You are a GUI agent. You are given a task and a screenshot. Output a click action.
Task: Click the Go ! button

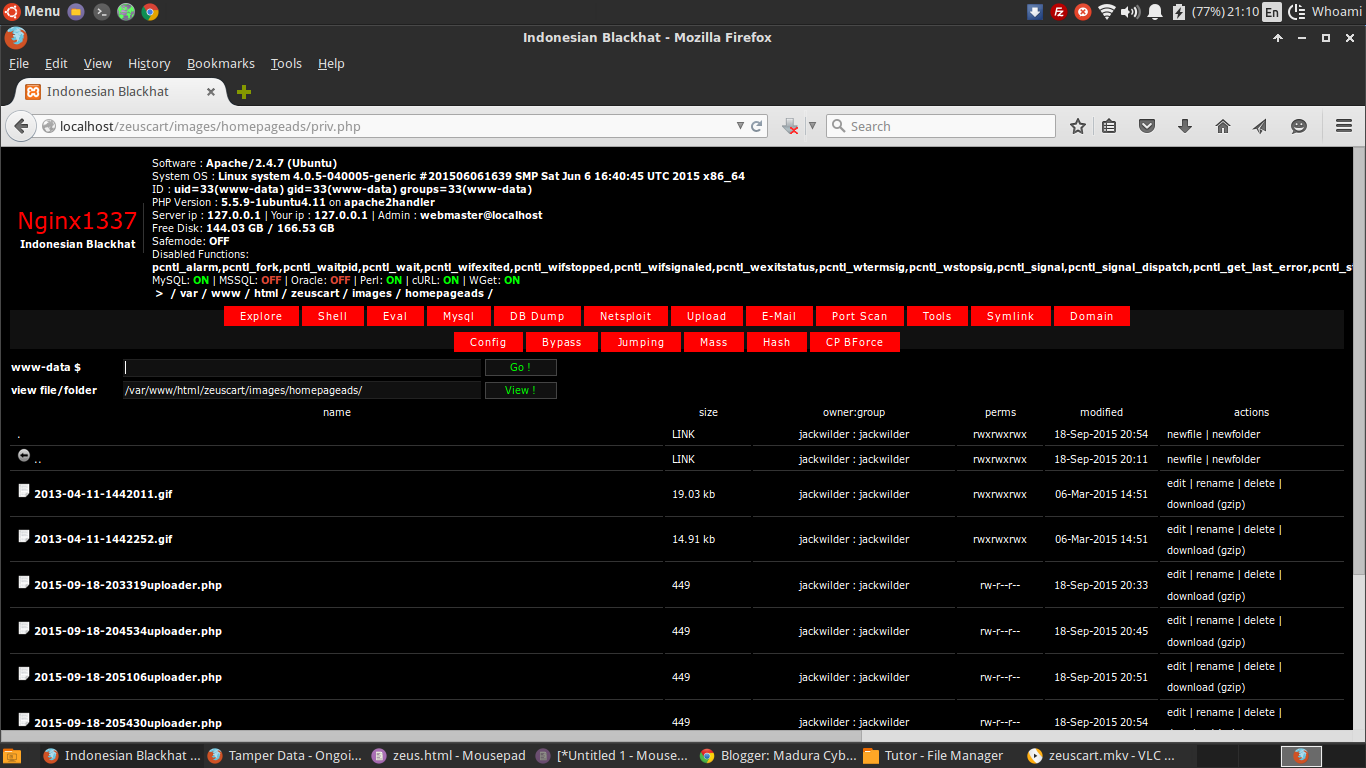(520, 368)
